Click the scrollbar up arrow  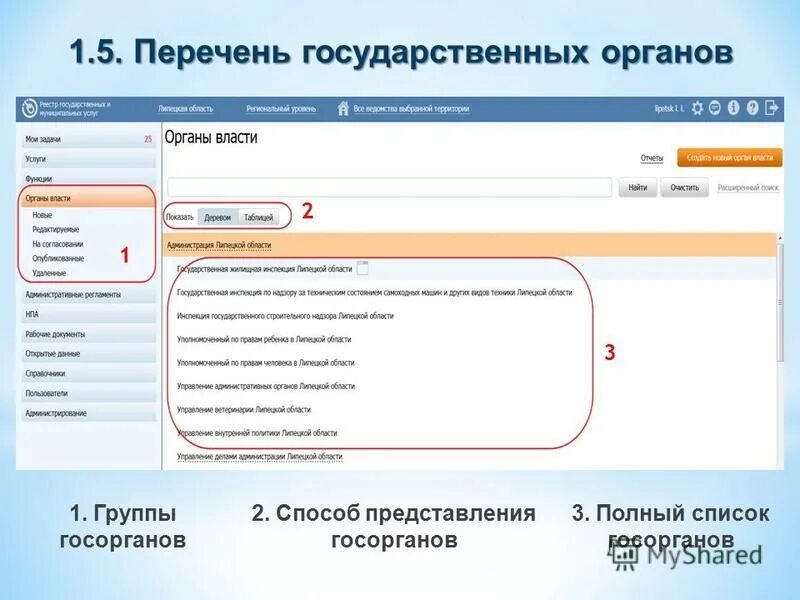click(780, 238)
